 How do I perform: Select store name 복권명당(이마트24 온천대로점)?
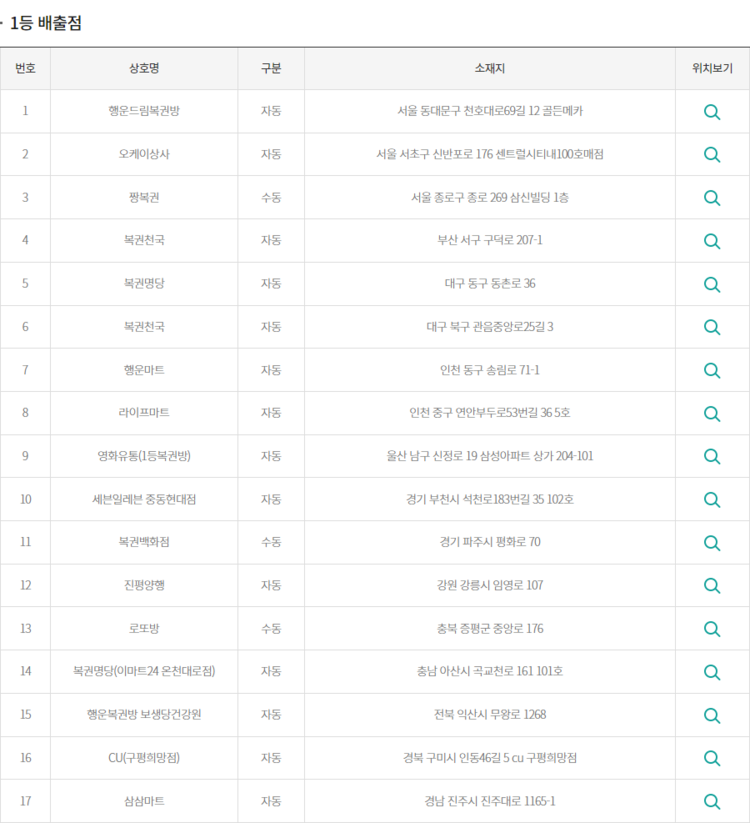(144, 671)
